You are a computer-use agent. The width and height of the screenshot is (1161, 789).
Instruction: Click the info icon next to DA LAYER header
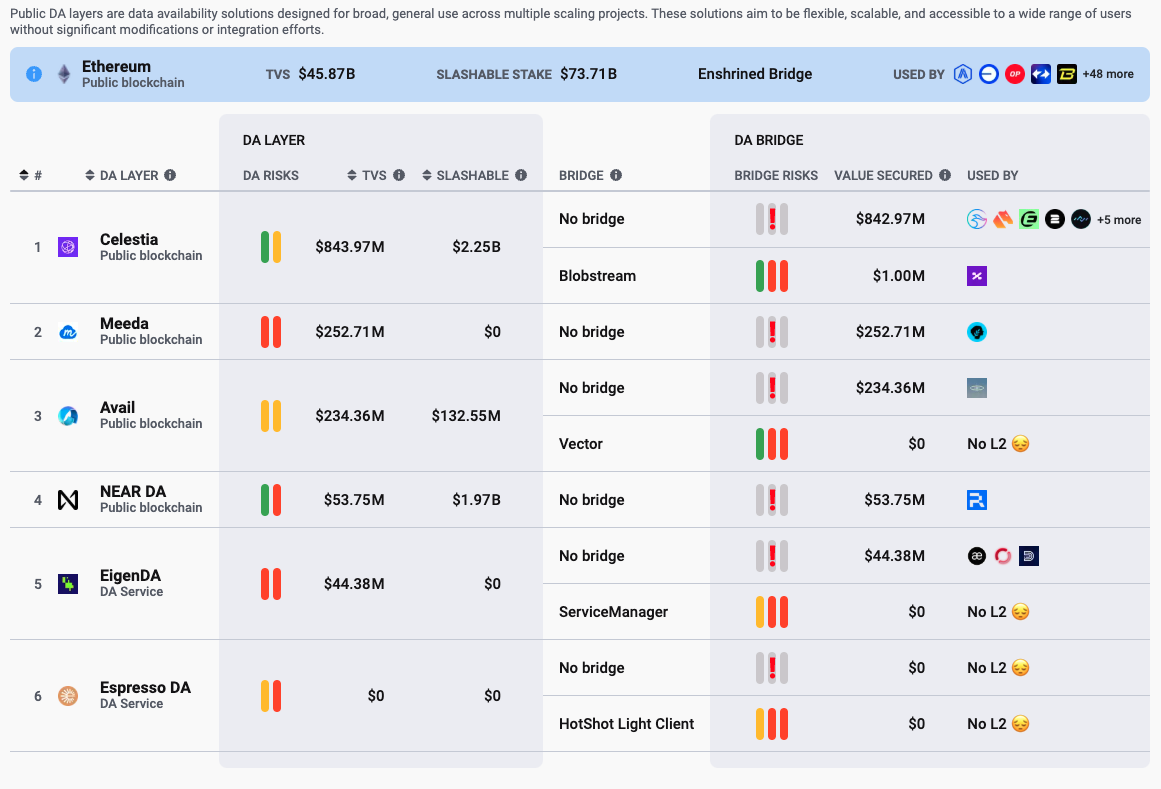(x=170, y=175)
